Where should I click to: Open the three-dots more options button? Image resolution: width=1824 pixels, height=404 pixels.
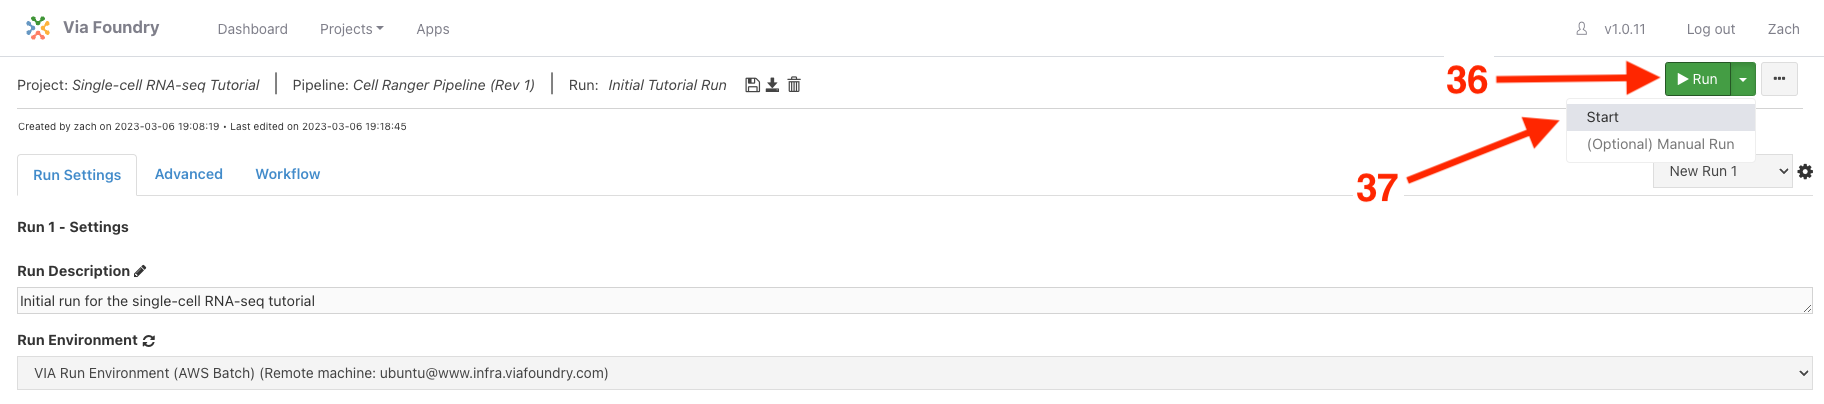pos(1779,79)
